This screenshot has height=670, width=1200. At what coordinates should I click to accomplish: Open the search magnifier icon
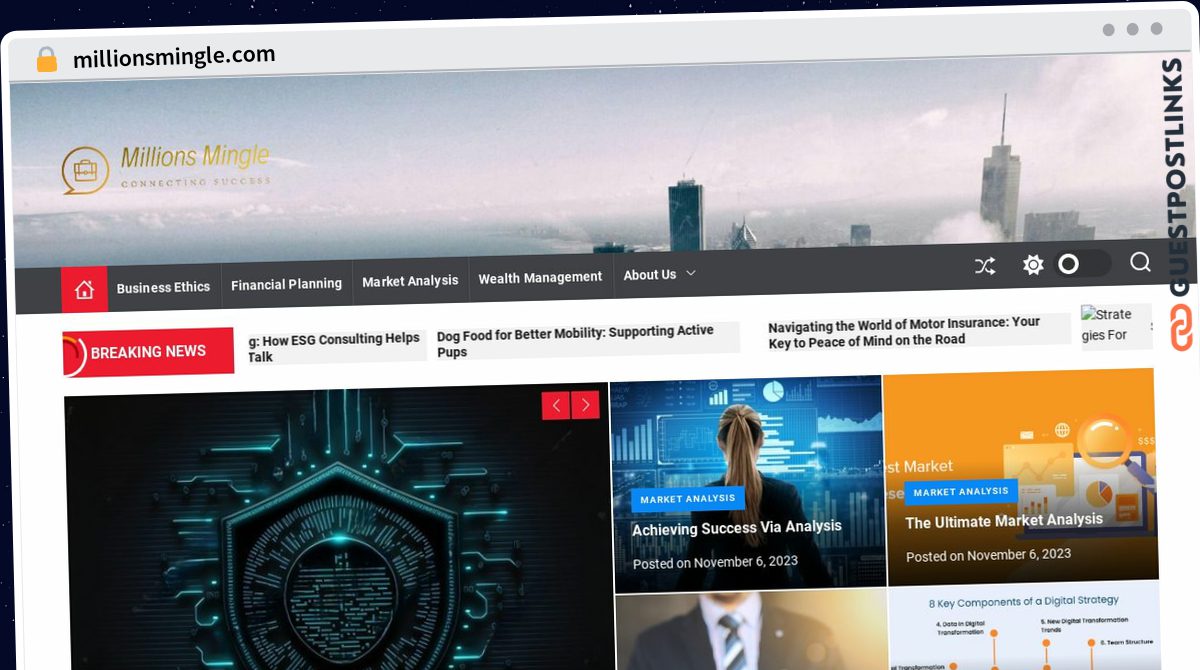[1140, 262]
